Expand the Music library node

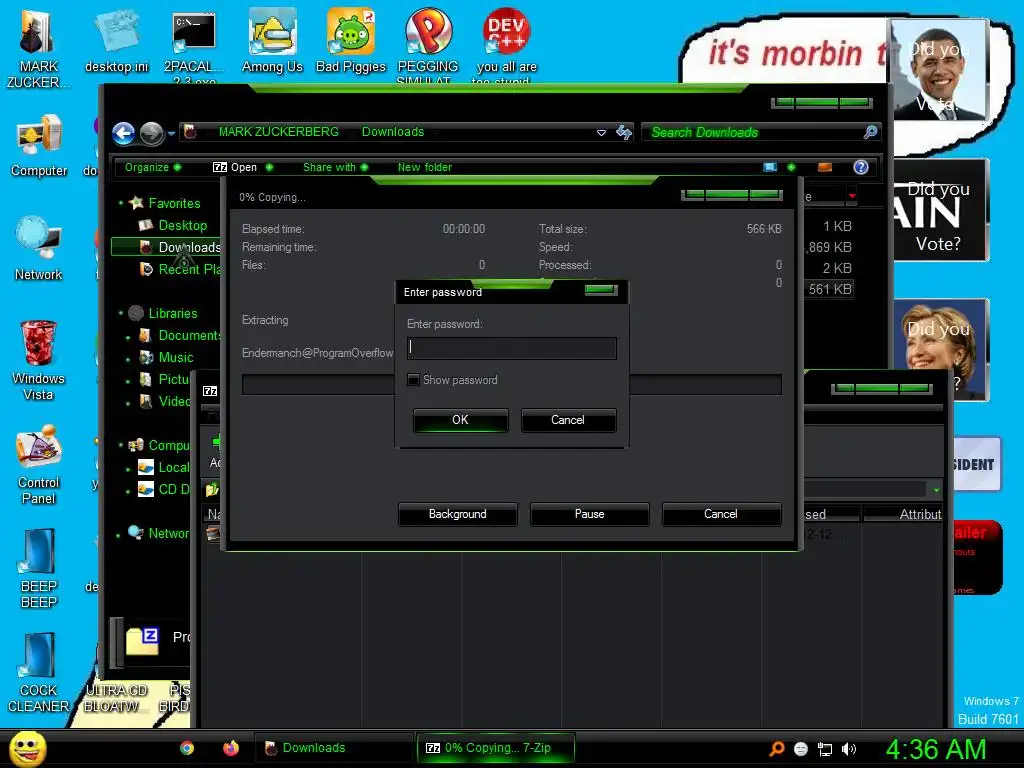click(128, 358)
